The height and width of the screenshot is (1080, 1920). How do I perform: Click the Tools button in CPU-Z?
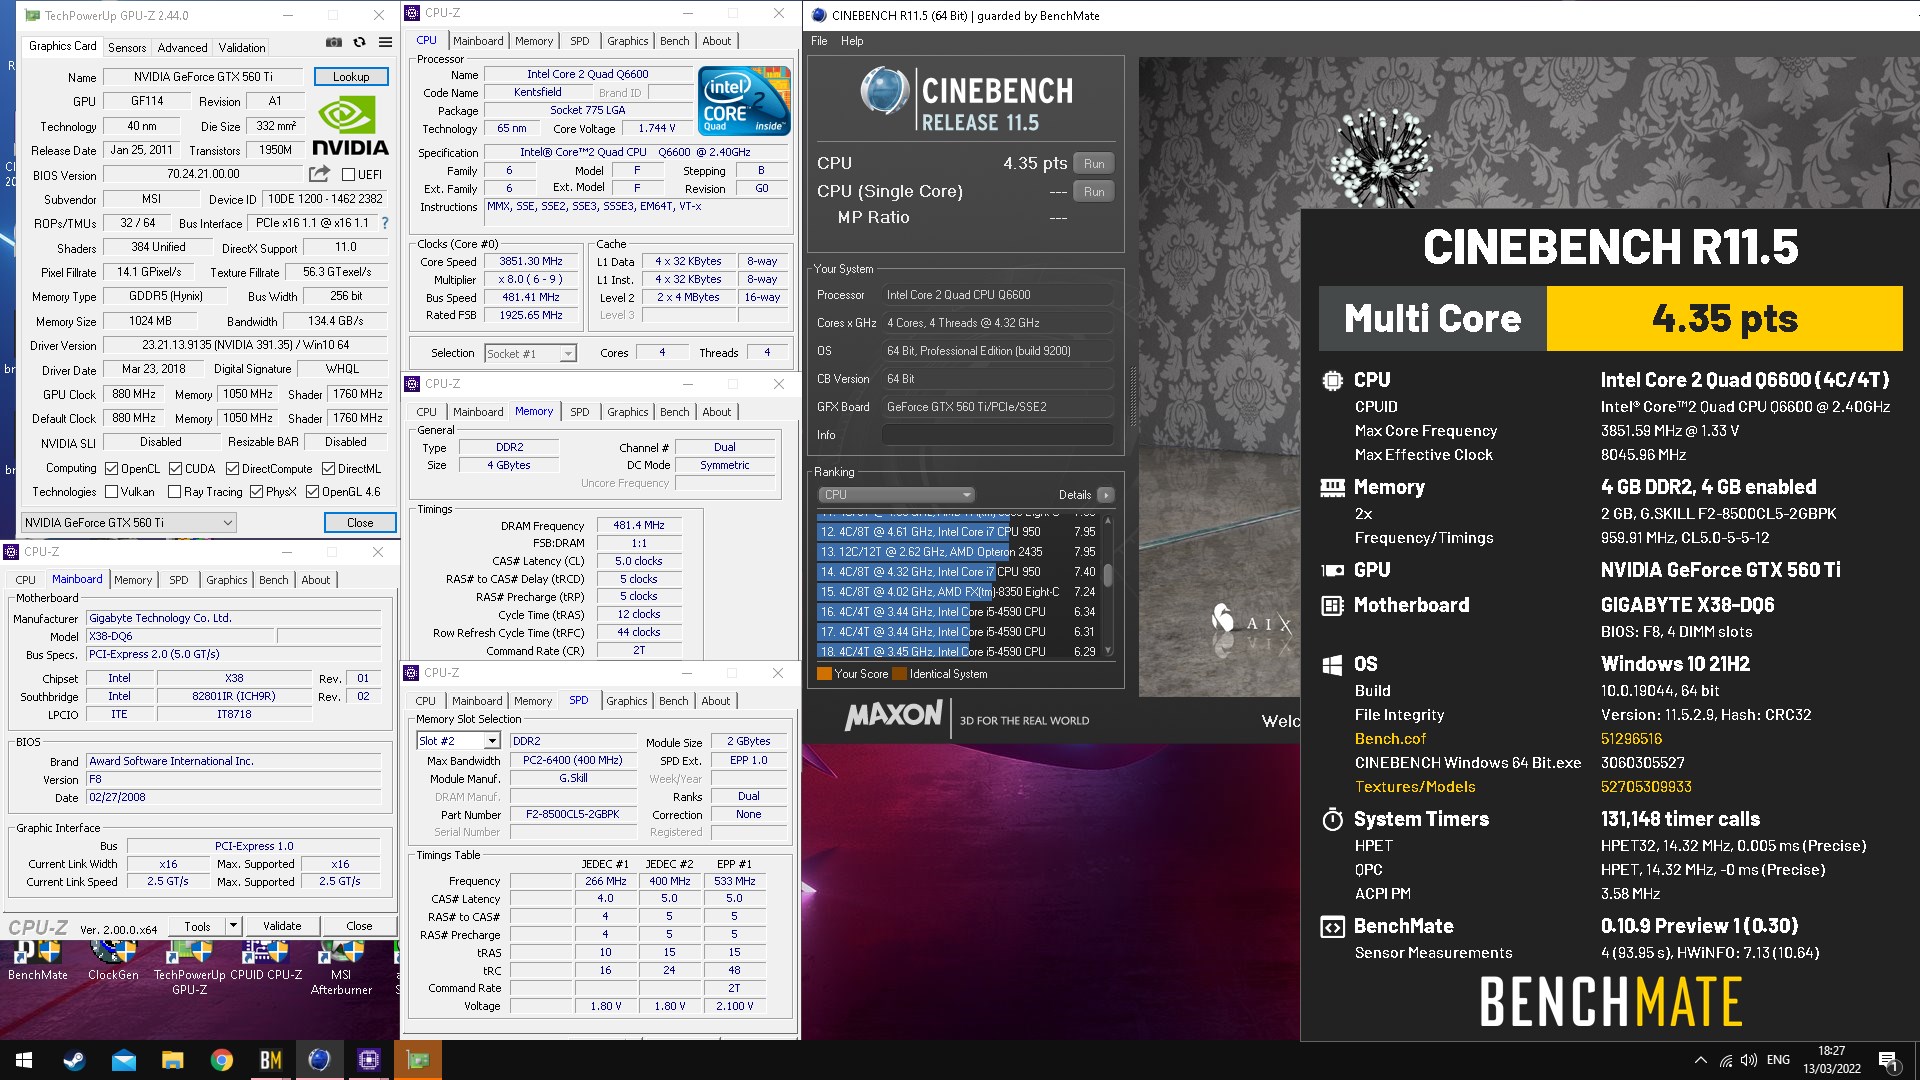tap(197, 926)
